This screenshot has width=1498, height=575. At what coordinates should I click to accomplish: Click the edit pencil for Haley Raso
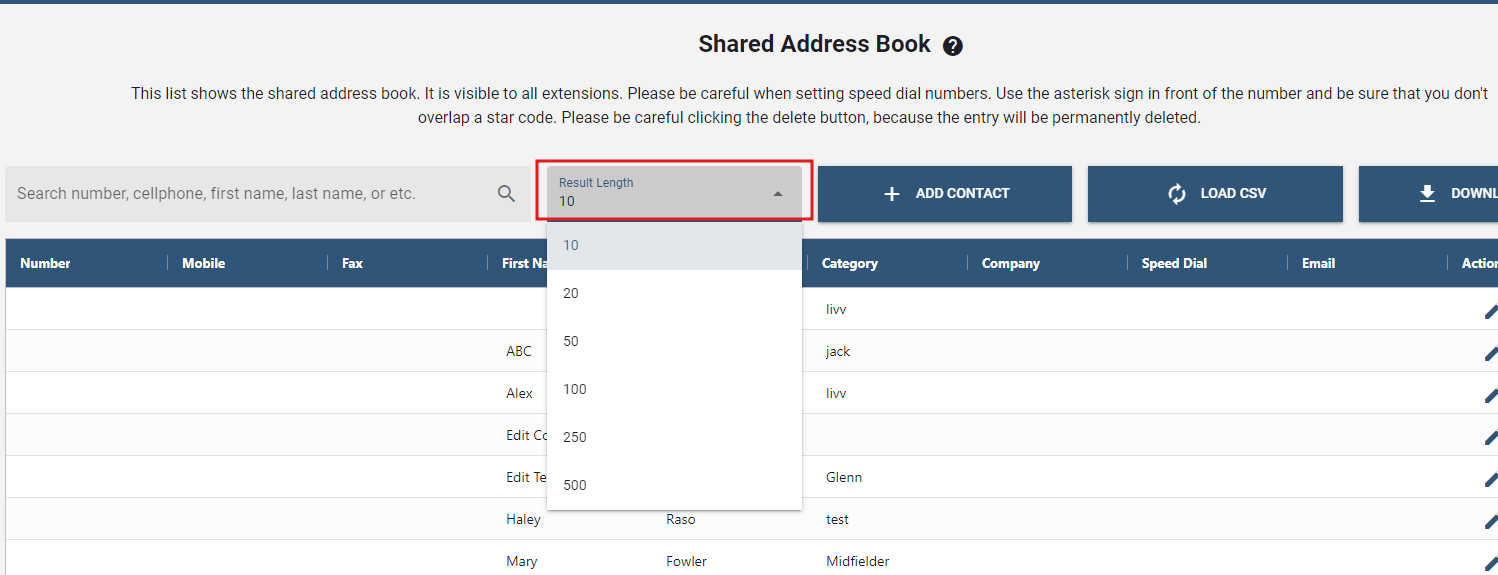1490,521
